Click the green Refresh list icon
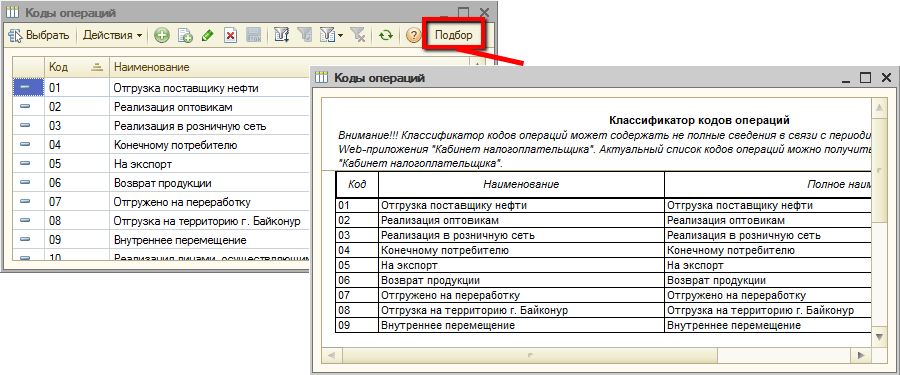 (x=386, y=36)
